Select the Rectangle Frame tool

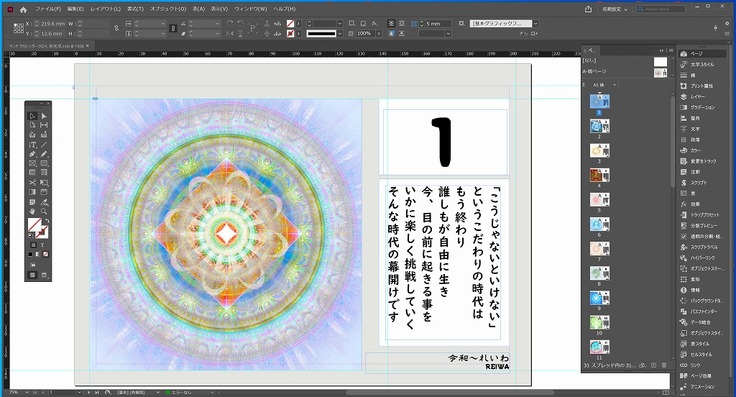33,163
